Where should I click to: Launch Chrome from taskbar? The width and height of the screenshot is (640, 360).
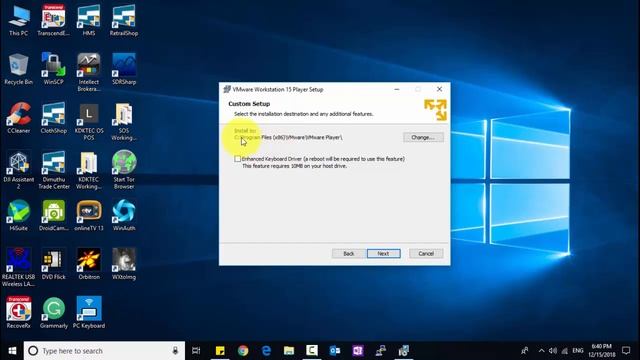(243, 351)
